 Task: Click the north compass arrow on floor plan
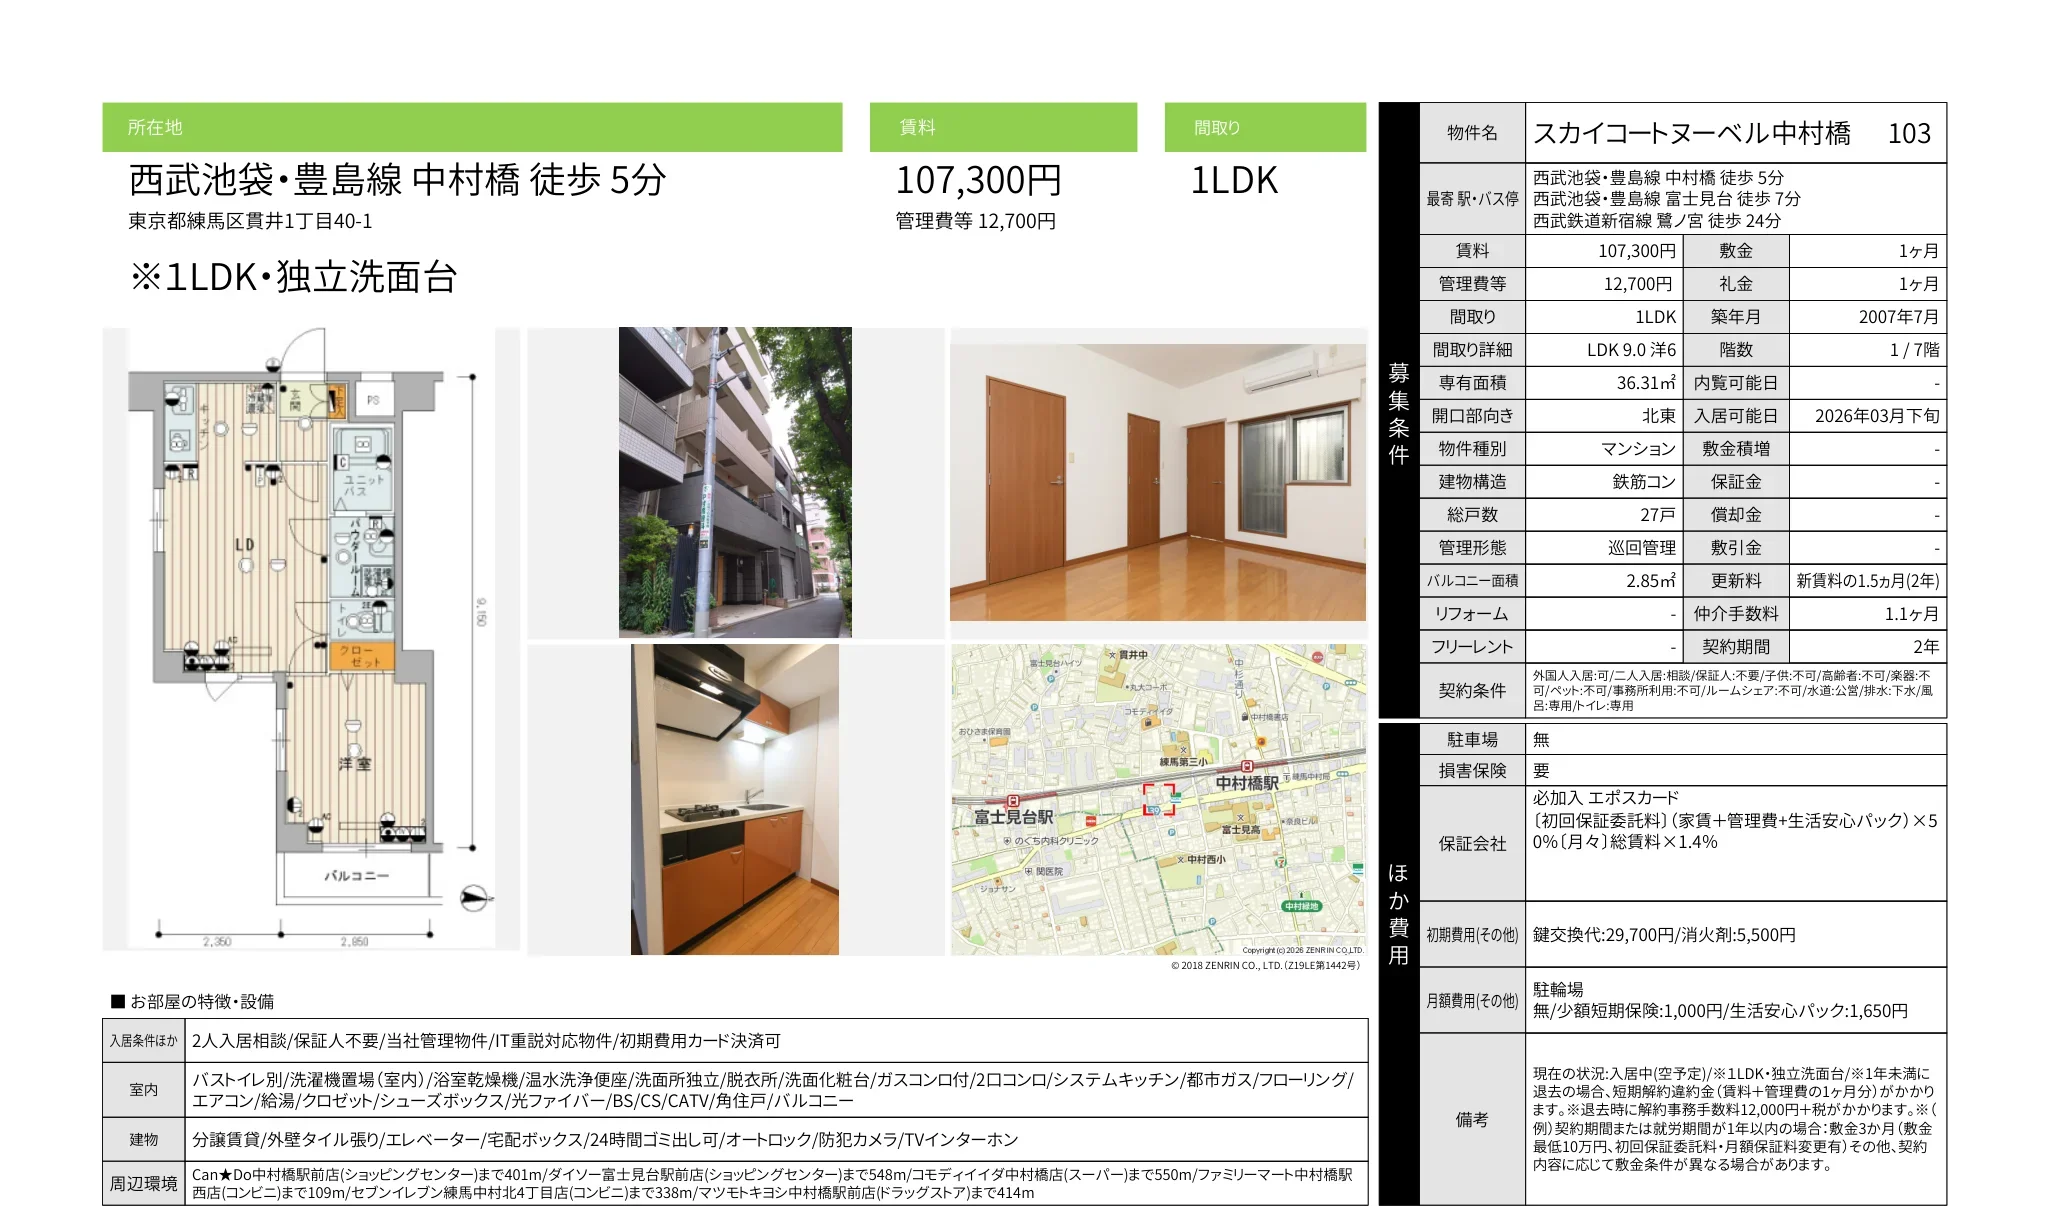coord(475,897)
